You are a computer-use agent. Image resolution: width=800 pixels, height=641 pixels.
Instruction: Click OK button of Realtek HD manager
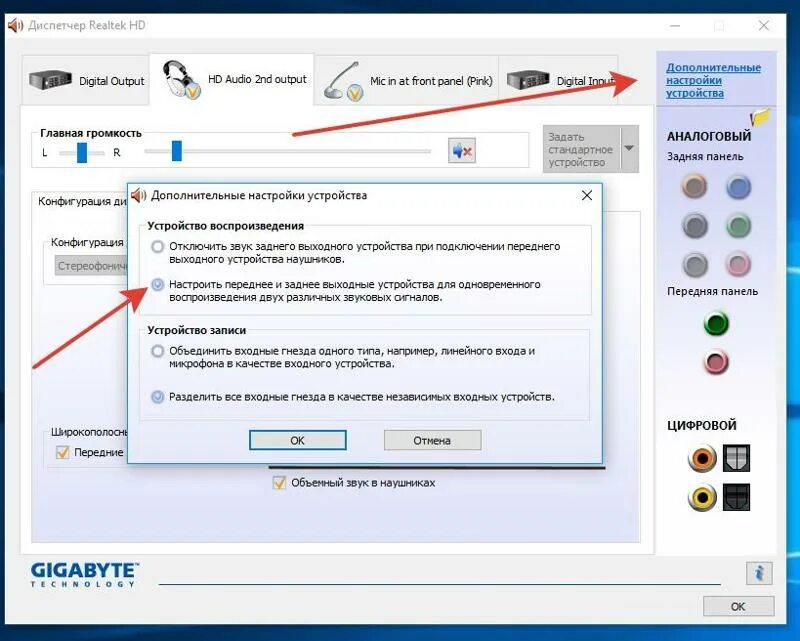pos(738,606)
